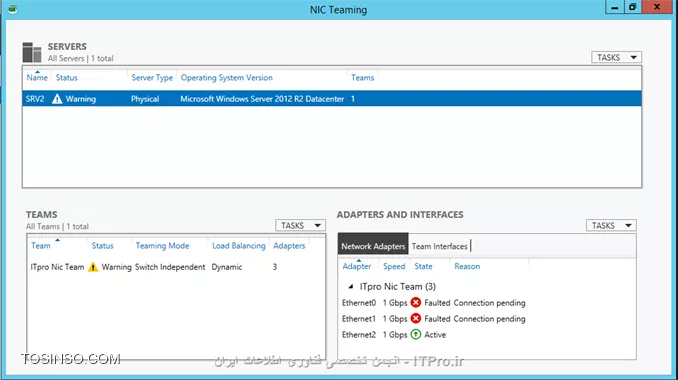Click the warning icon beside ITpro Nic Team
This screenshot has height=380, width=678.
tap(93, 267)
